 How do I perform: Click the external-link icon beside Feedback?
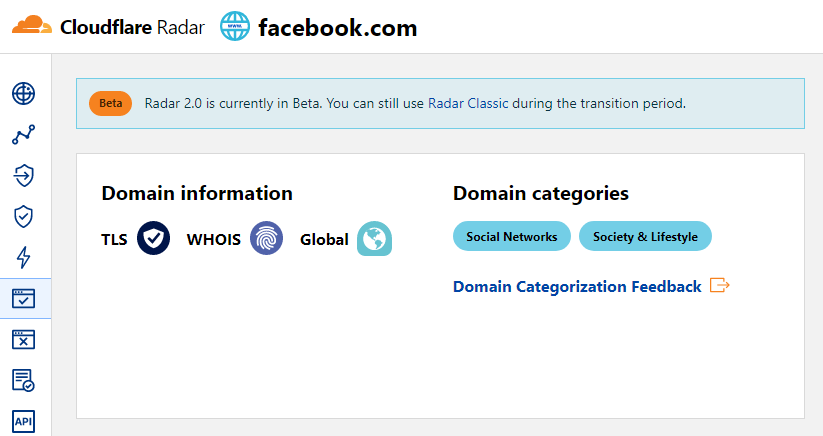tap(720, 286)
